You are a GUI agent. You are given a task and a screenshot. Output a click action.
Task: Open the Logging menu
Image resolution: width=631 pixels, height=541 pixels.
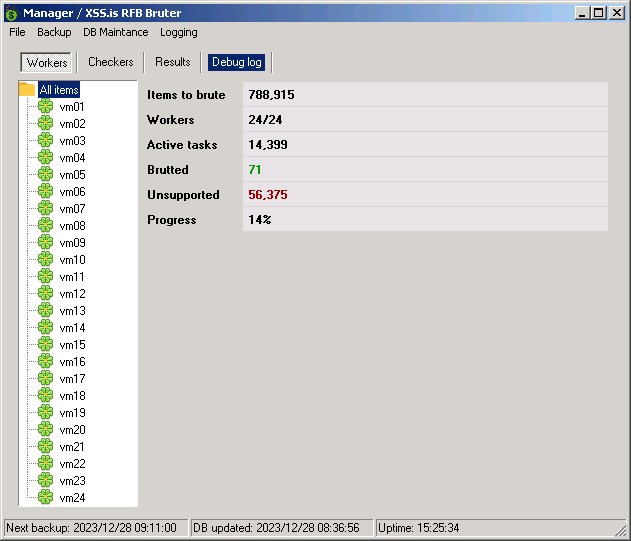[179, 32]
